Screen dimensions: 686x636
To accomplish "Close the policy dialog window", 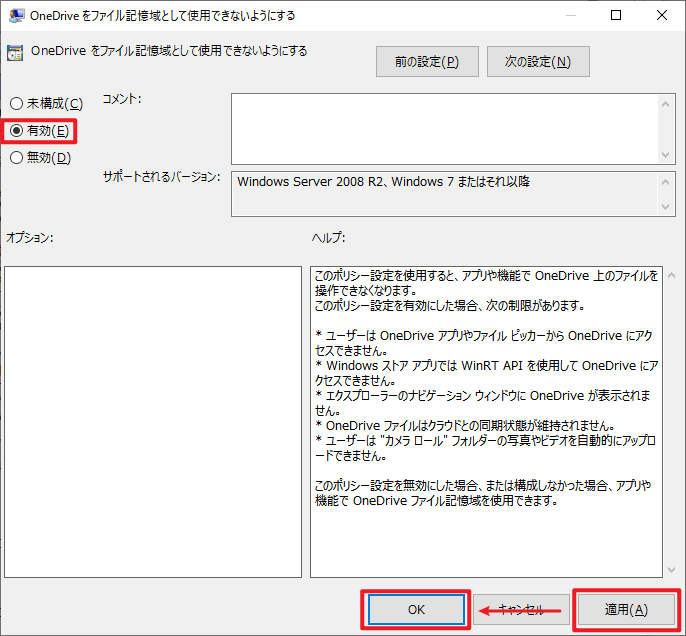I will click(x=662, y=15).
